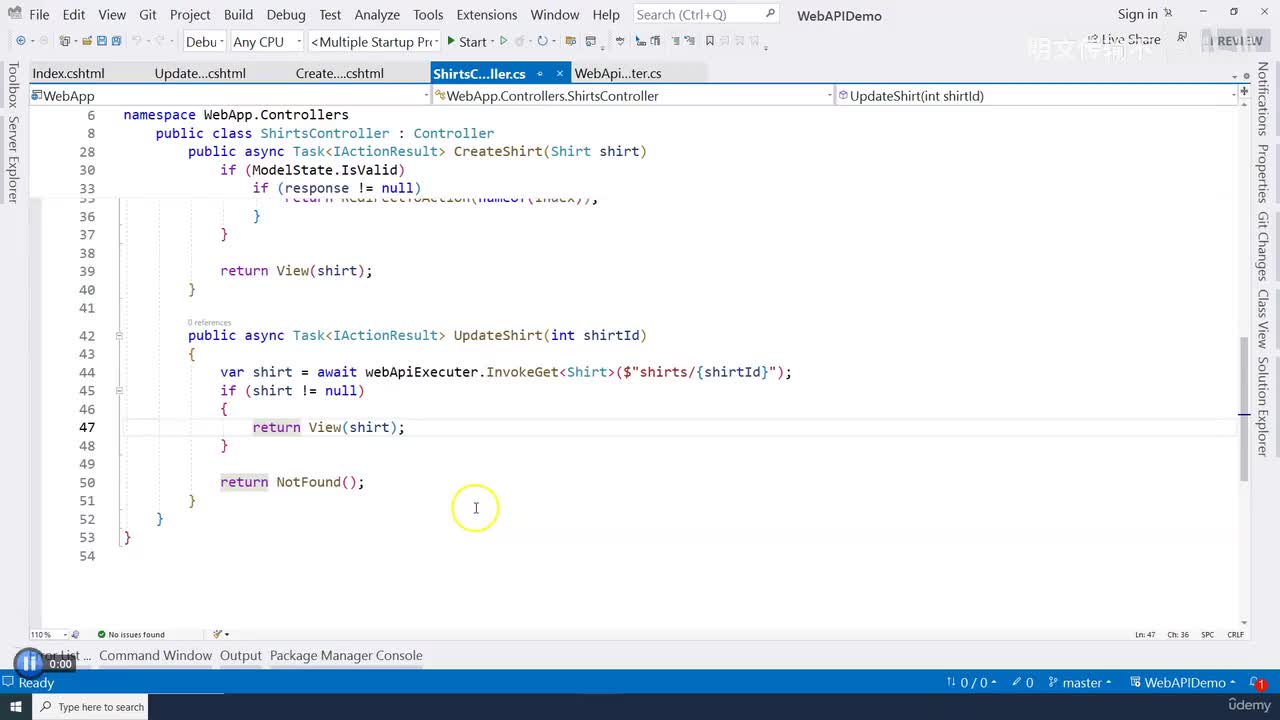Open the File menu
This screenshot has height=720, width=1280.
pos(39,15)
